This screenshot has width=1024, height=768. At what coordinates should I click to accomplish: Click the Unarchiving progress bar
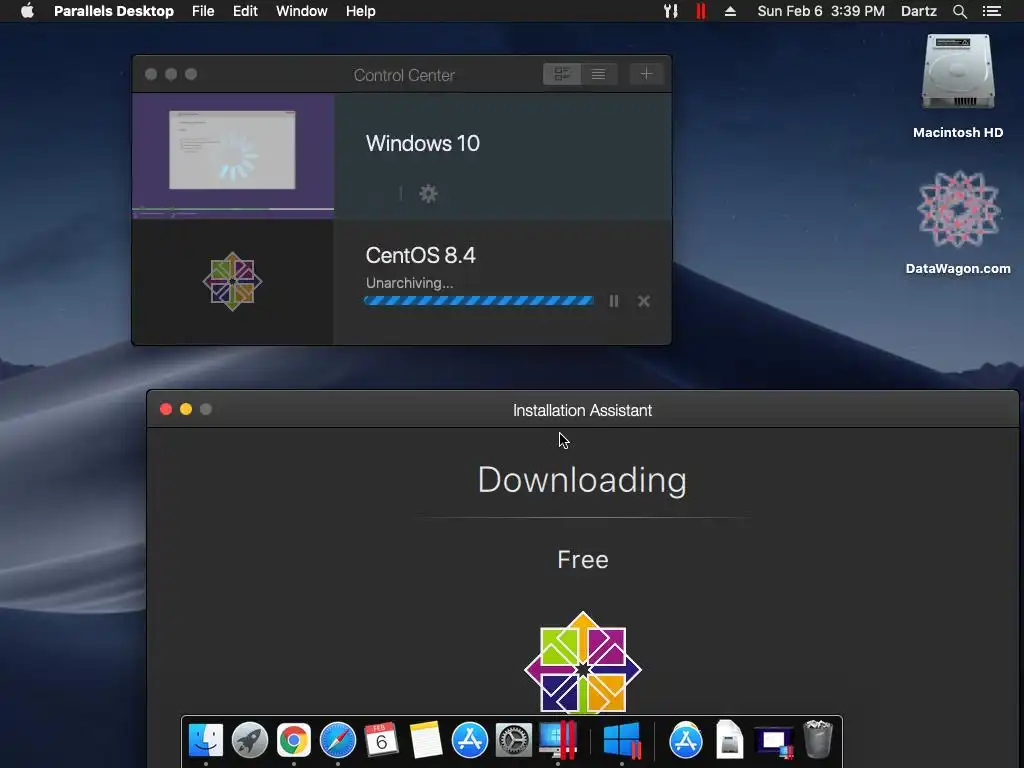479,300
